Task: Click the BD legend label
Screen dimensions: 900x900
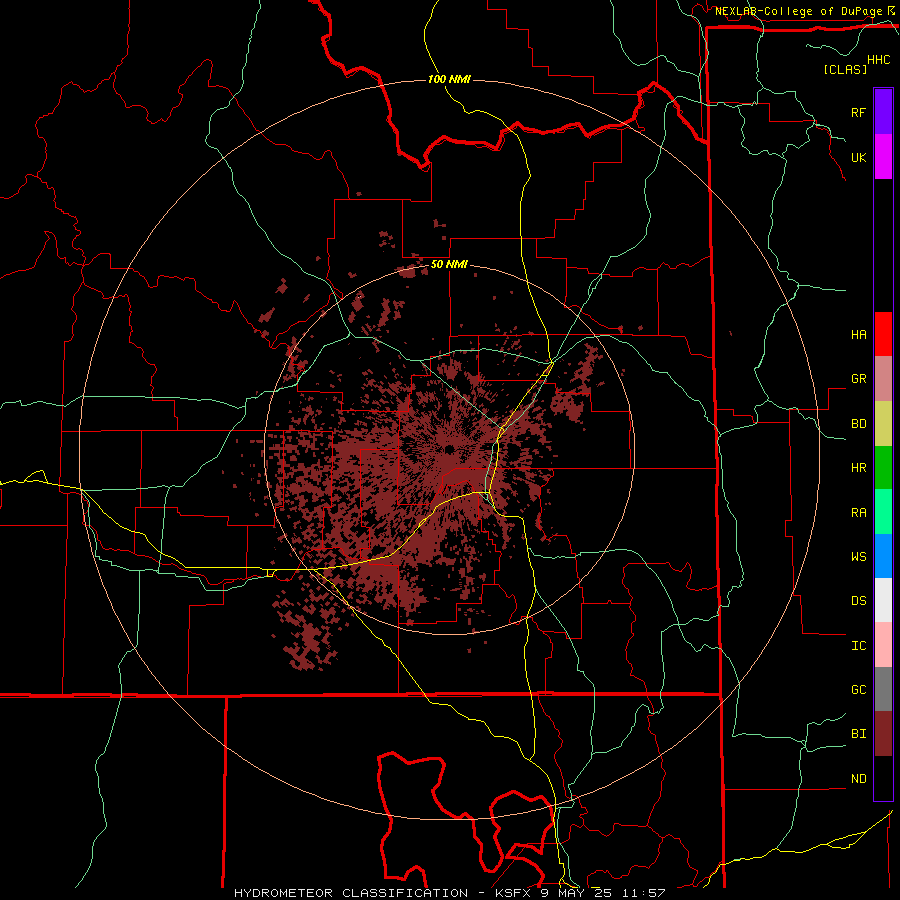Action: [858, 424]
